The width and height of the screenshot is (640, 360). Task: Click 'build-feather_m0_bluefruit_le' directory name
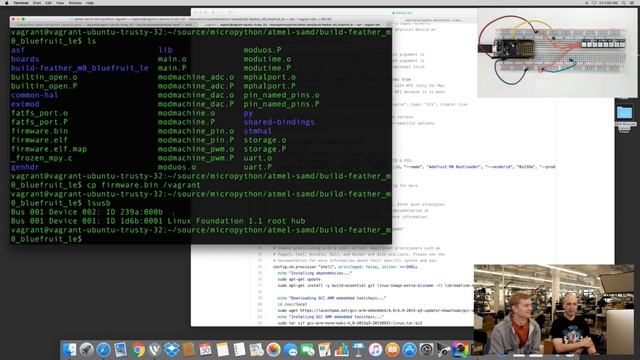(80, 68)
